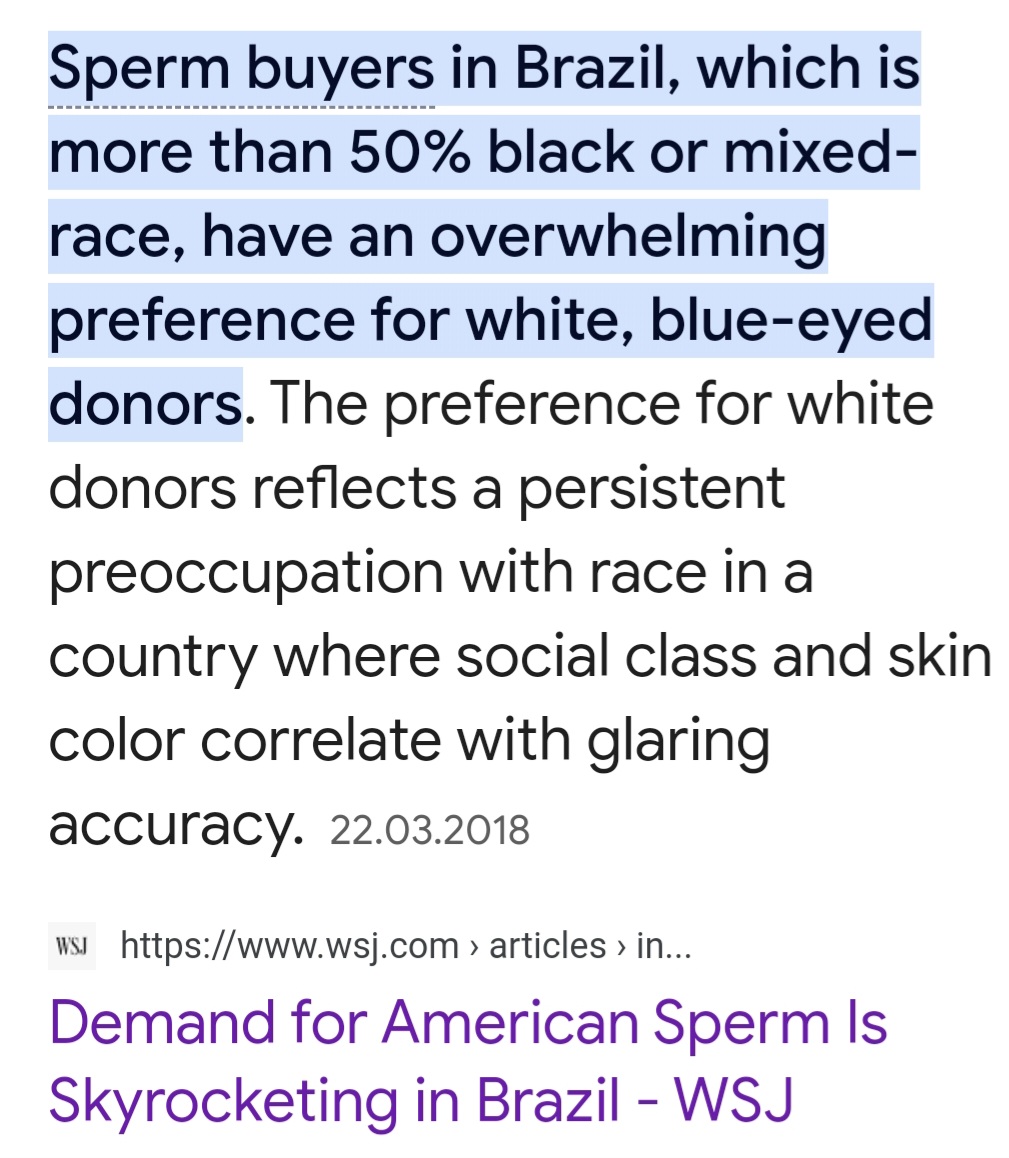Click the dotted-underlined 'Sperm buyers' phrase
Viewport: 1009px width, 1158px height.
[241, 69]
